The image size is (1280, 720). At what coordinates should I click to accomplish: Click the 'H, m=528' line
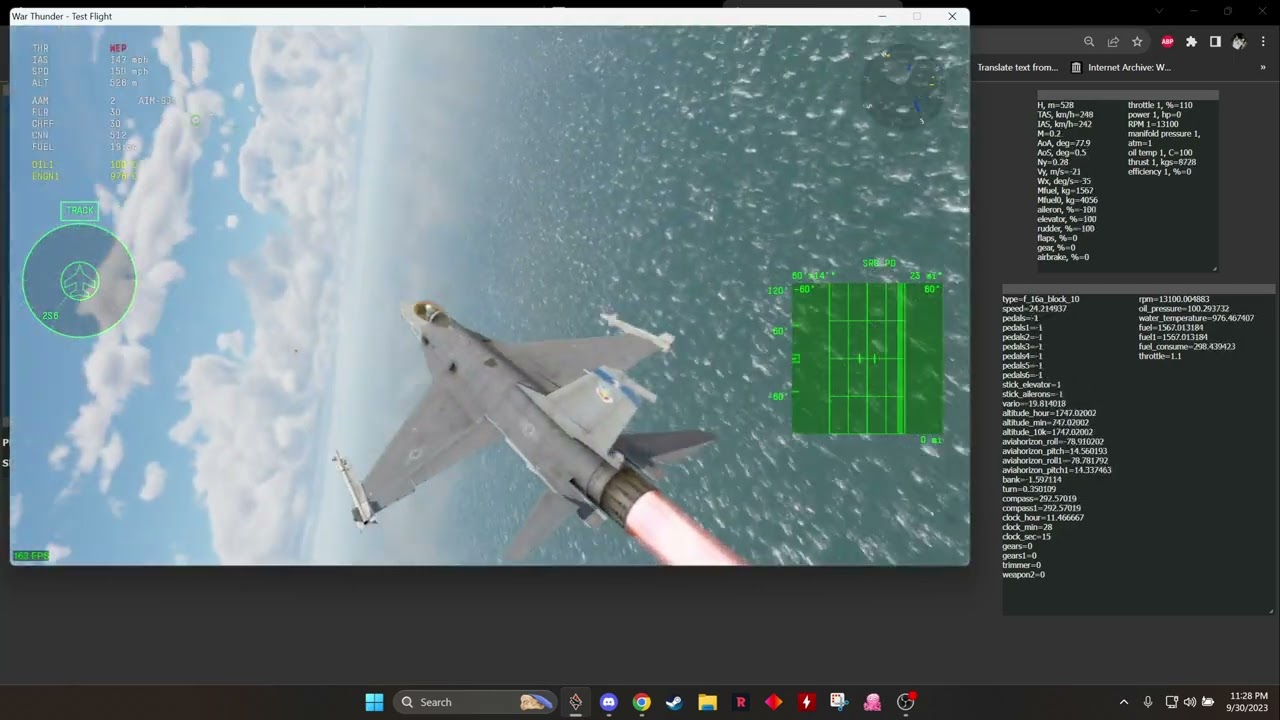click(1055, 105)
